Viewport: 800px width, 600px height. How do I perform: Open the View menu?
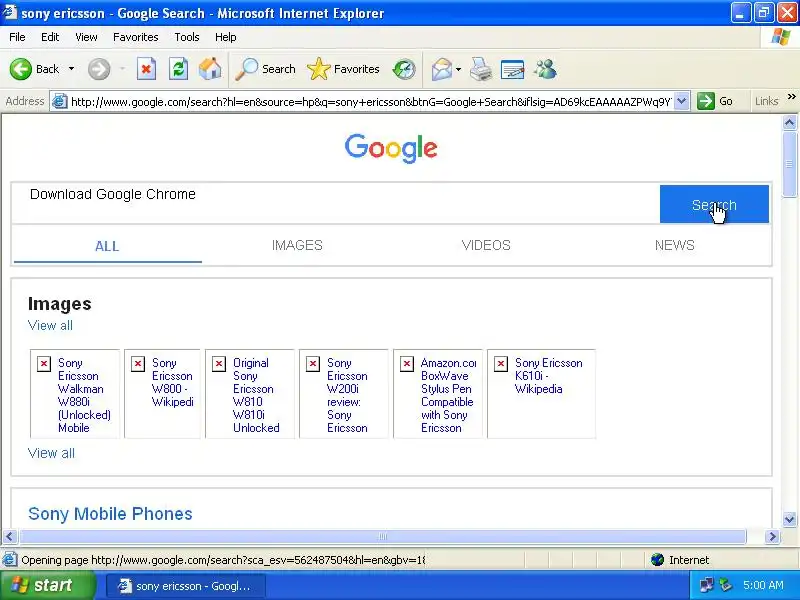coord(86,37)
